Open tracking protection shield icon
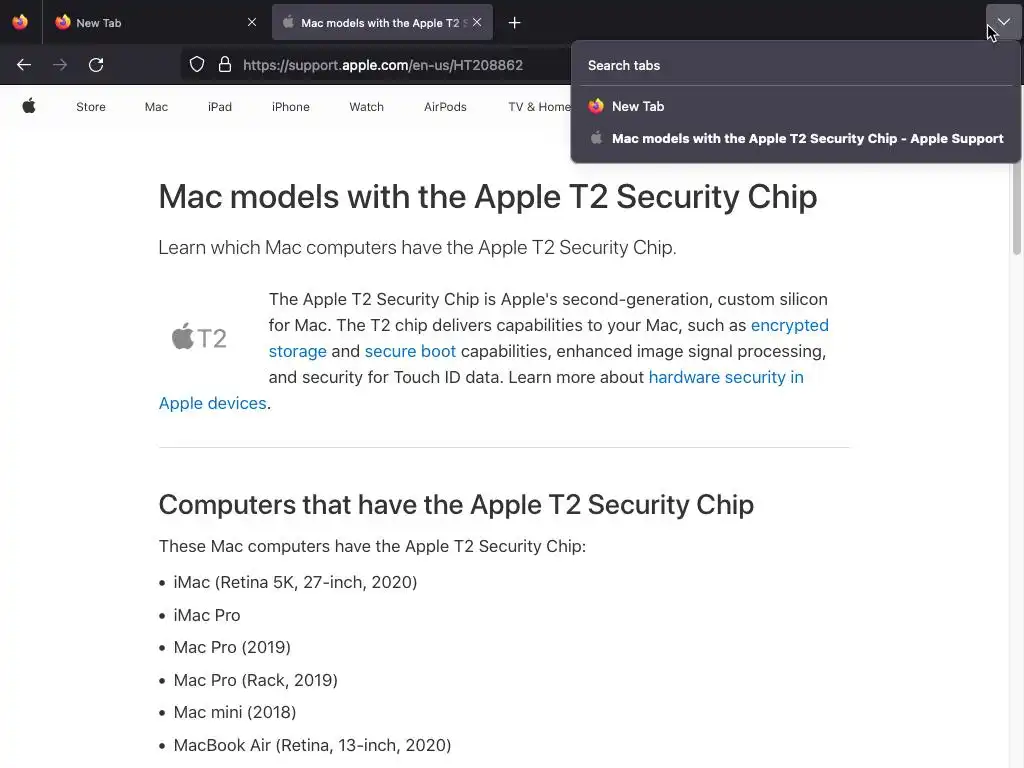The image size is (1024, 768). pyautogui.click(x=197, y=65)
